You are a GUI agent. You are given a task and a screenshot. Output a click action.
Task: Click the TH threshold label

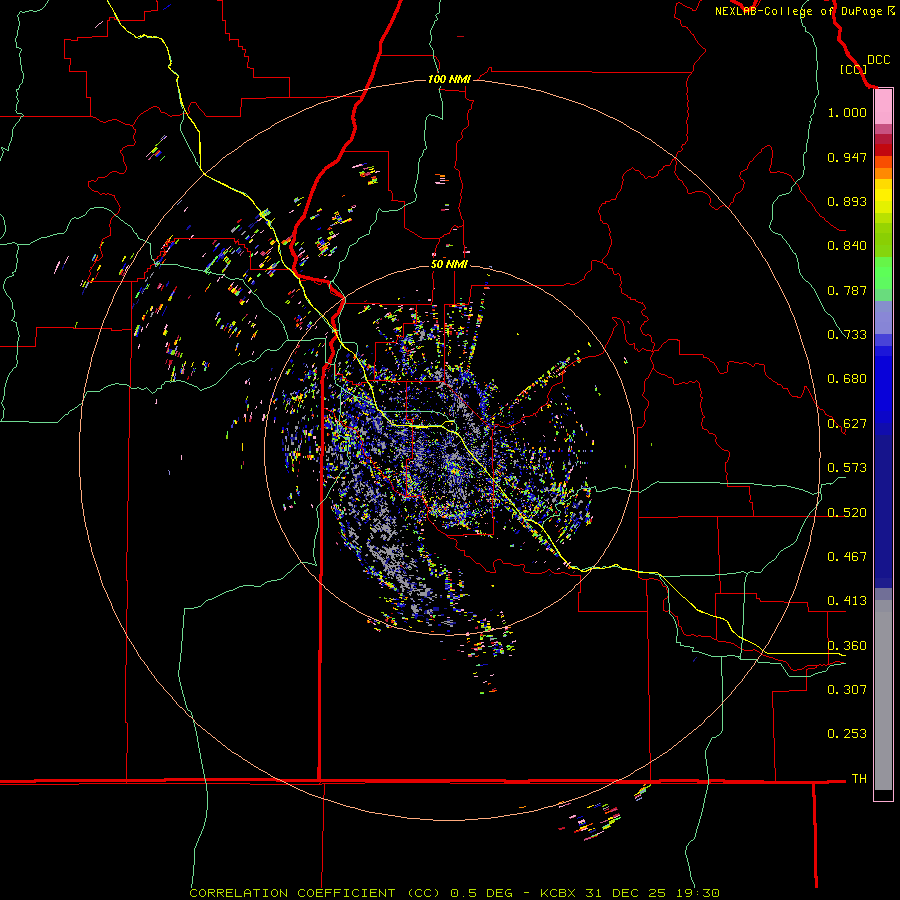point(859,779)
